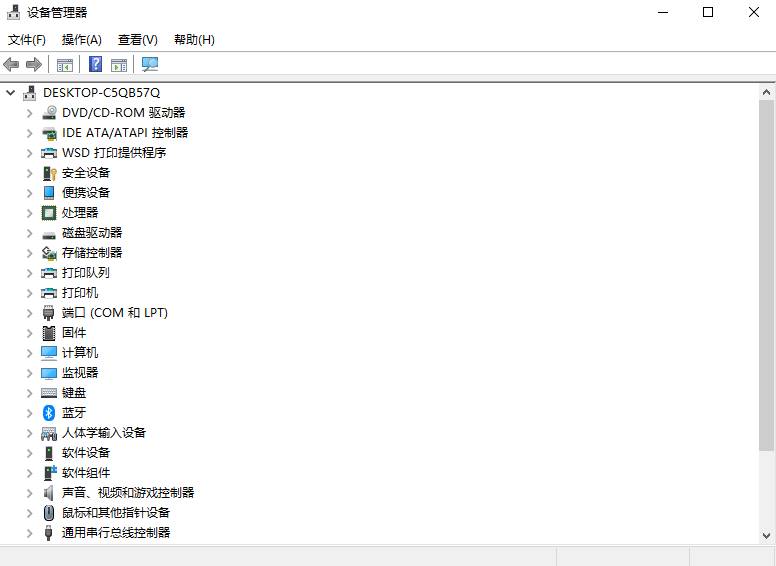Select the 人体学输入设备 label
The image size is (776, 566).
103,432
